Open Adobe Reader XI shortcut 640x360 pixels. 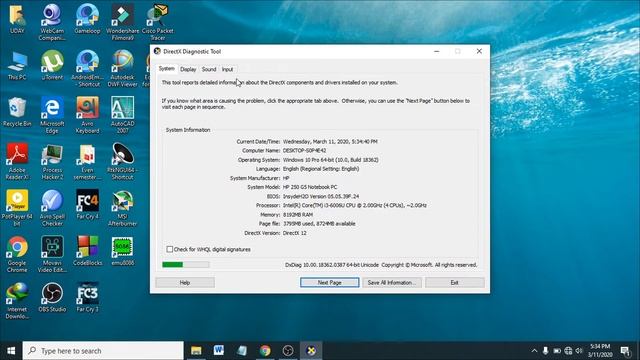coord(17,162)
